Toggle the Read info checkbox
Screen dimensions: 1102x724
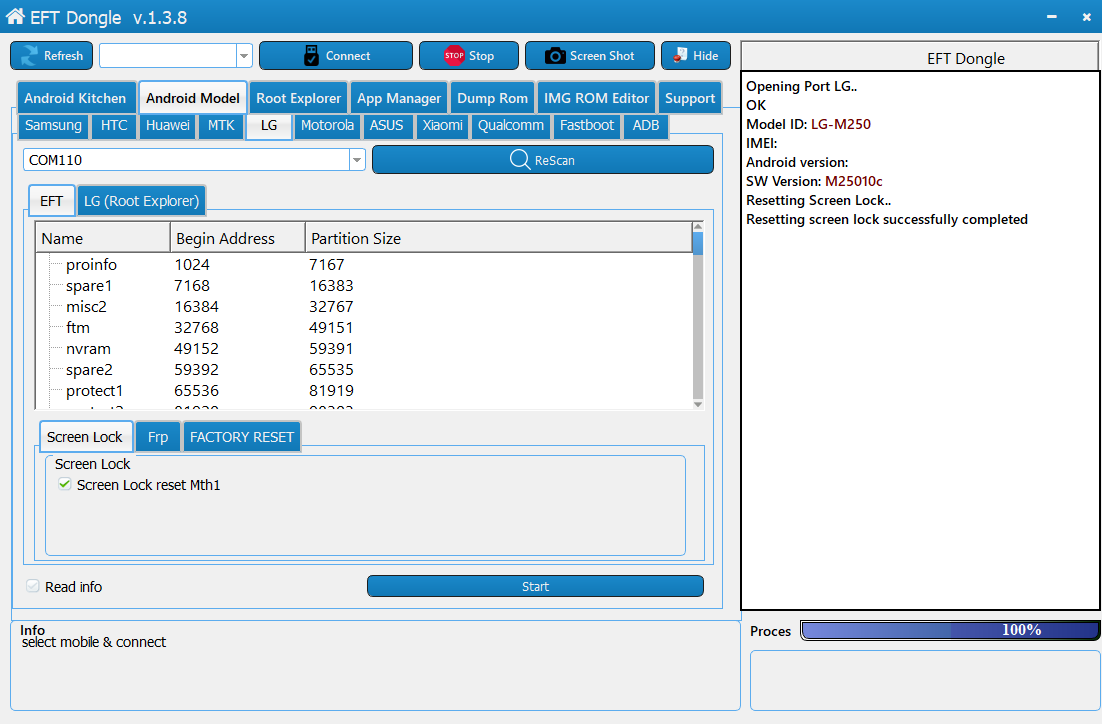tap(32, 586)
